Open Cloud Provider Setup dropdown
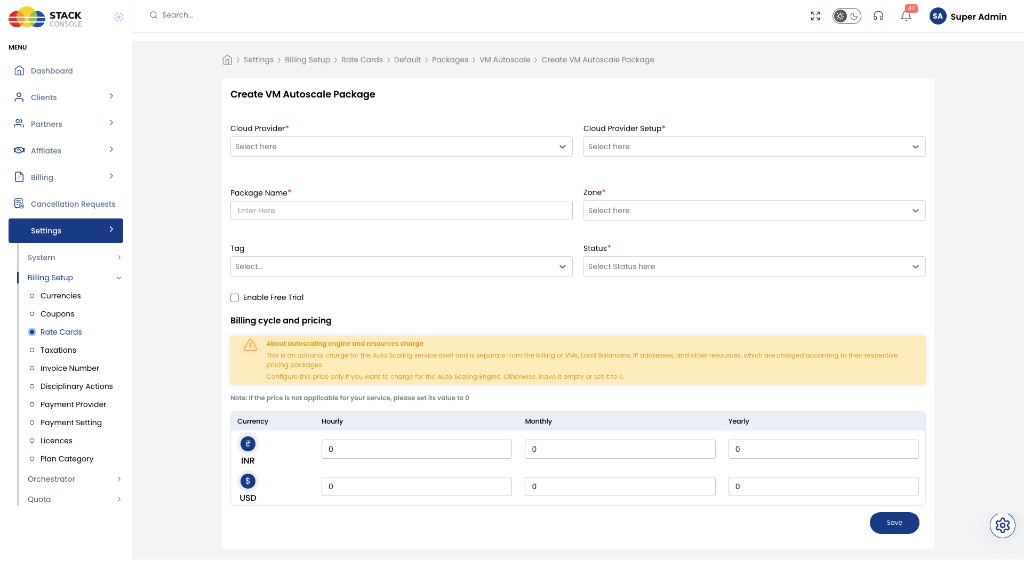The height and width of the screenshot is (568, 1024). click(754, 147)
